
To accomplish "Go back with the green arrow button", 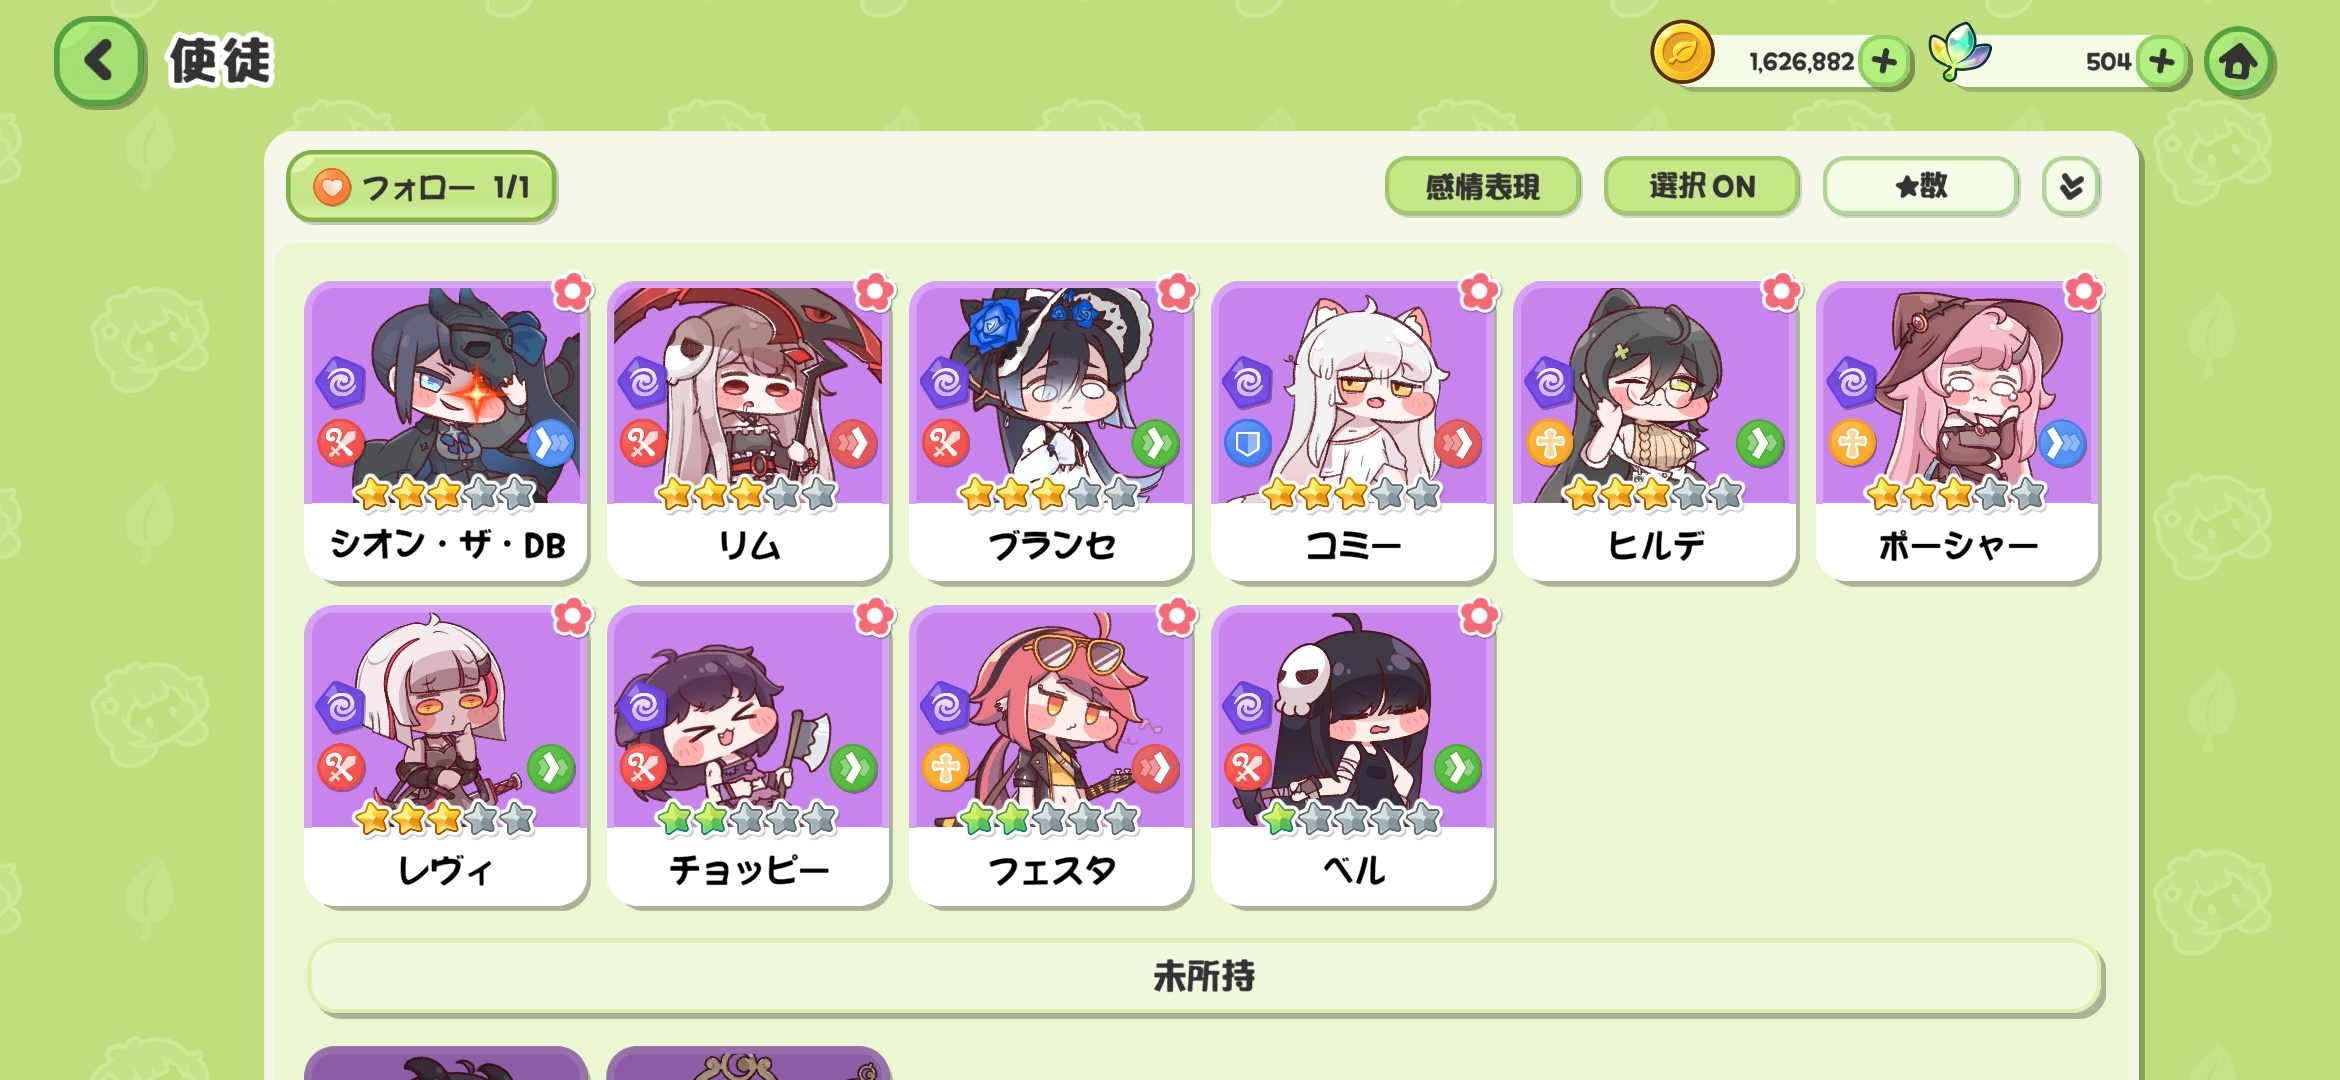I will pos(99,61).
